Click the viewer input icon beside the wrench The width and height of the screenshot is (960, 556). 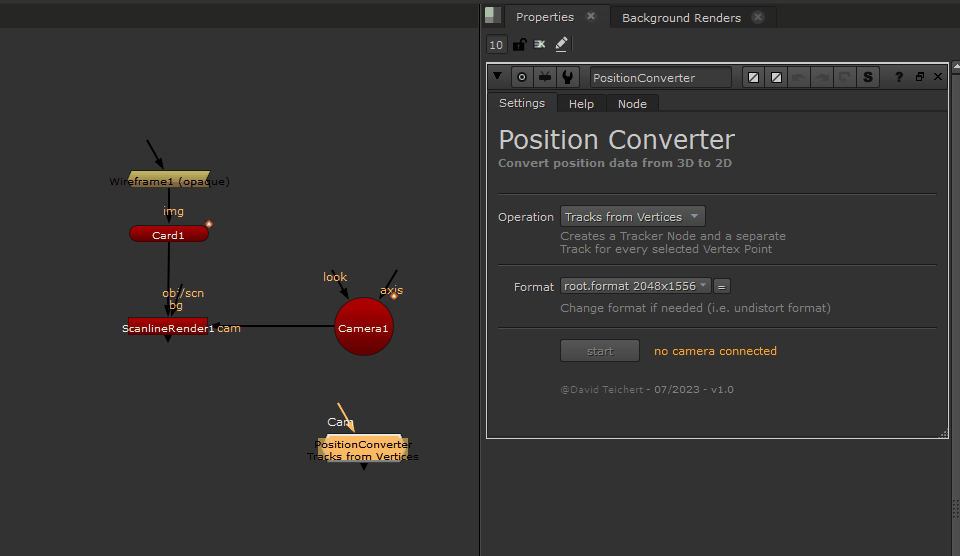point(545,77)
